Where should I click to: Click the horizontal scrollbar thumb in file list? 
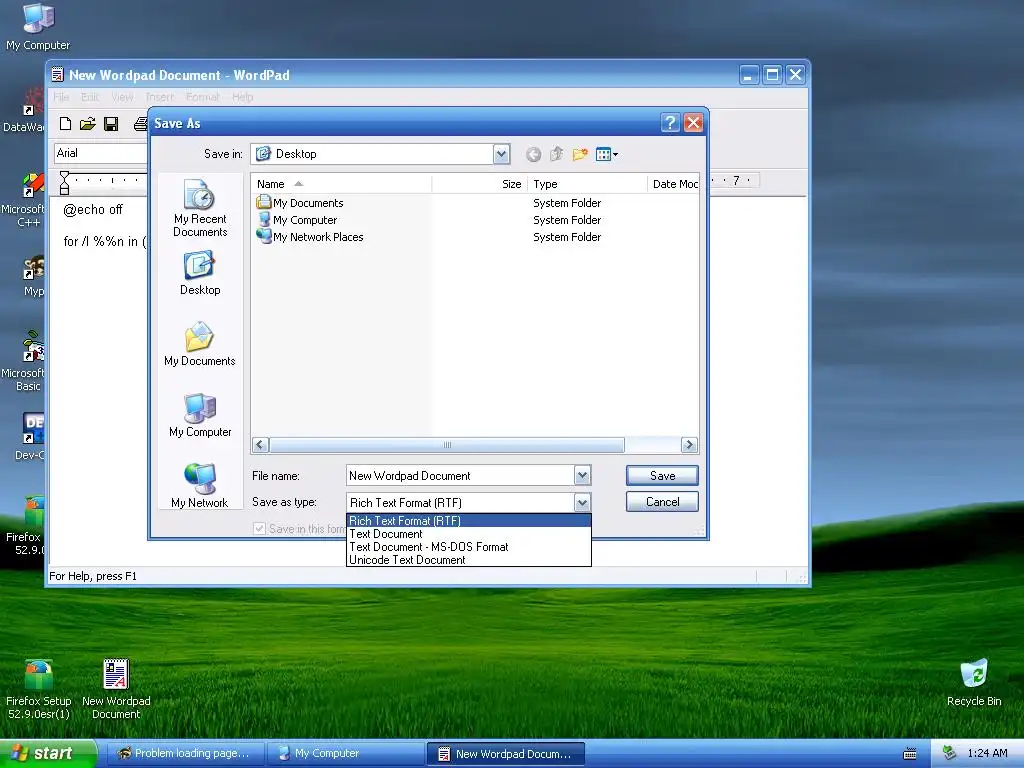point(447,445)
